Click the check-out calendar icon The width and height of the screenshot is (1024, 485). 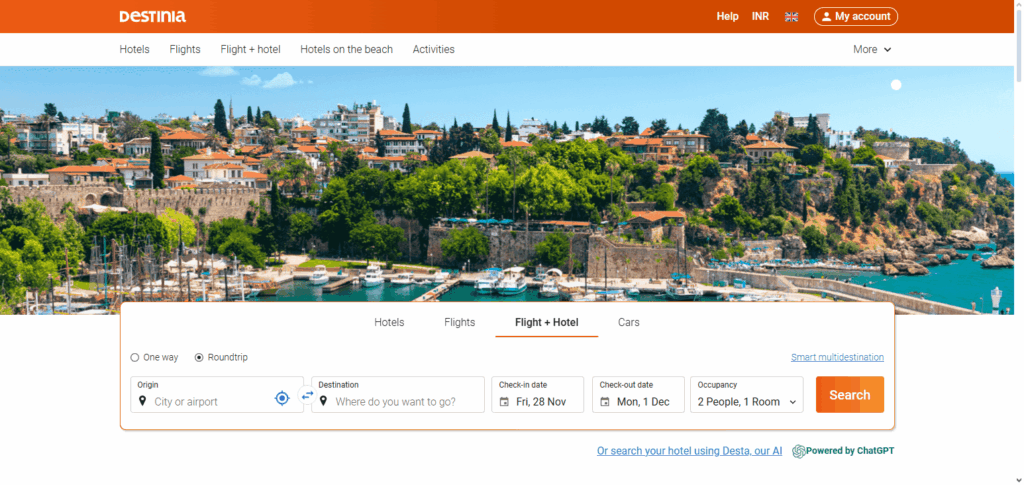pyautogui.click(x=603, y=402)
